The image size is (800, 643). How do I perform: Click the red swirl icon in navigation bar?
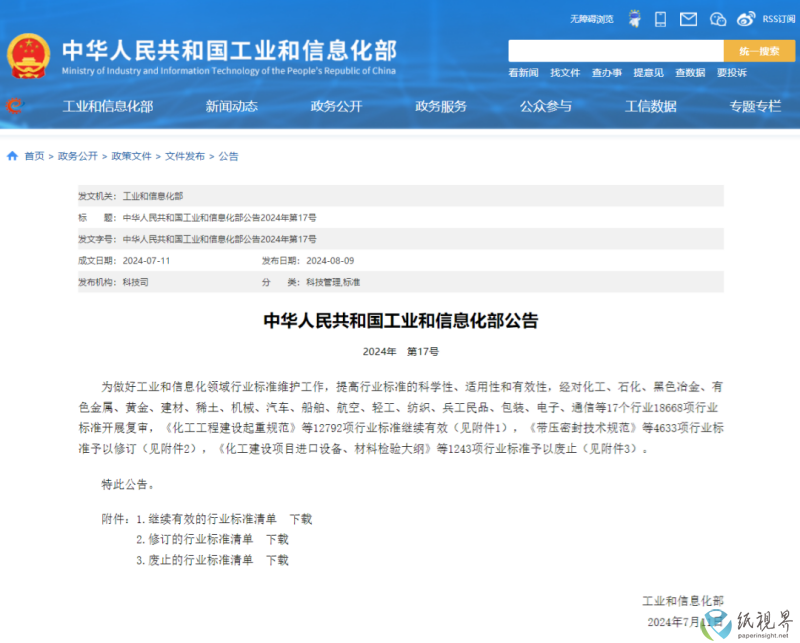point(15,106)
